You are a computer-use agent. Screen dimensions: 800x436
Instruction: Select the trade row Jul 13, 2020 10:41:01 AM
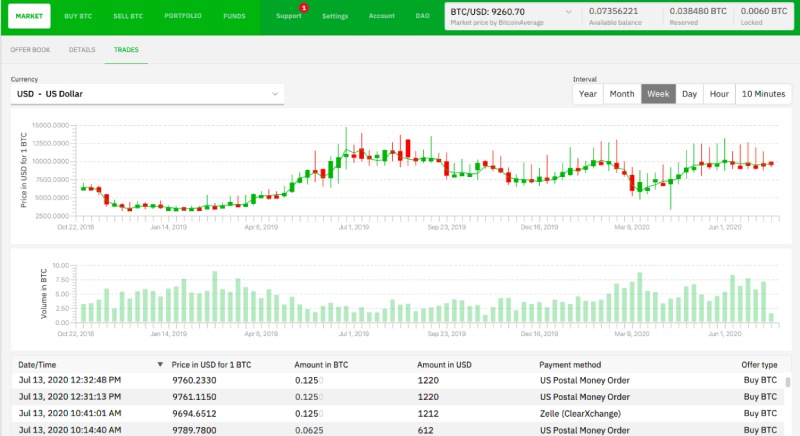click(398, 414)
